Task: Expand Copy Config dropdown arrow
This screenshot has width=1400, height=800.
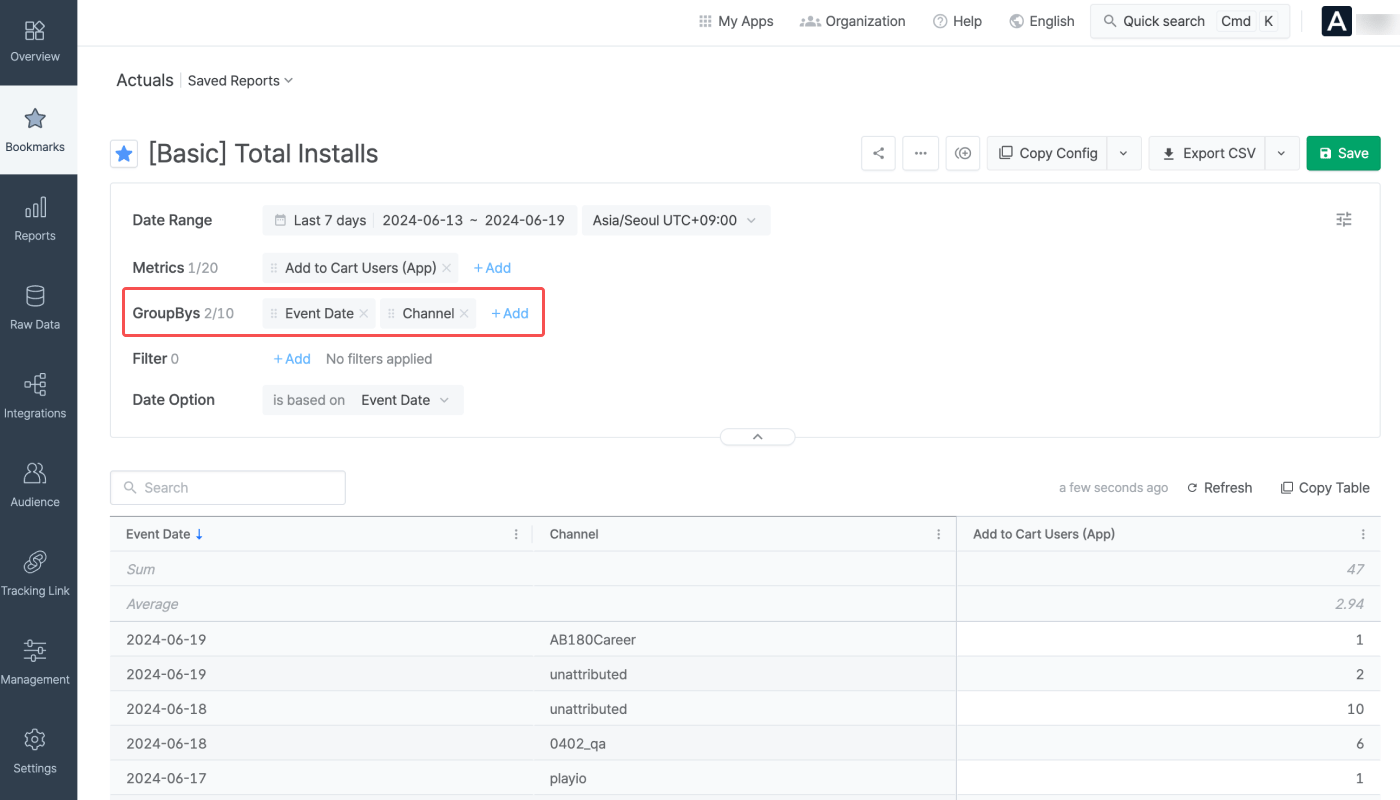Action: point(1123,153)
